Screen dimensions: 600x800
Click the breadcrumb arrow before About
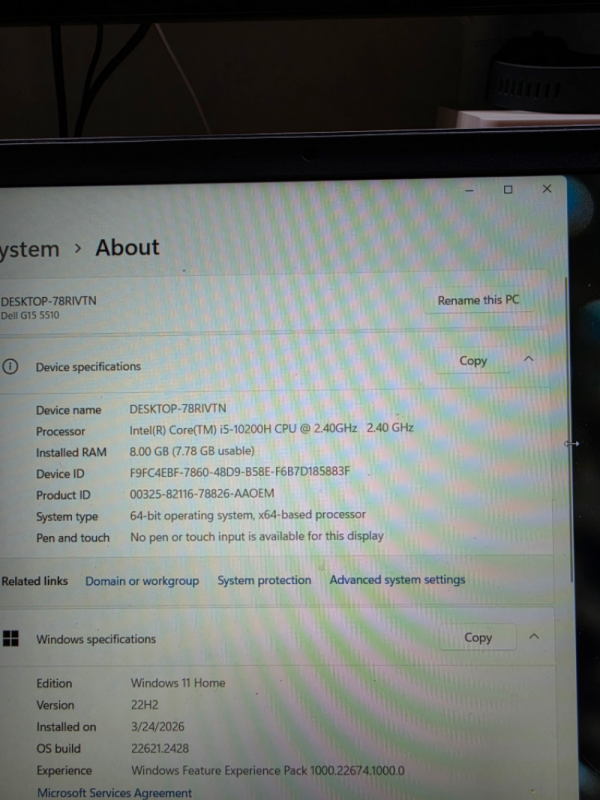point(78,249)
